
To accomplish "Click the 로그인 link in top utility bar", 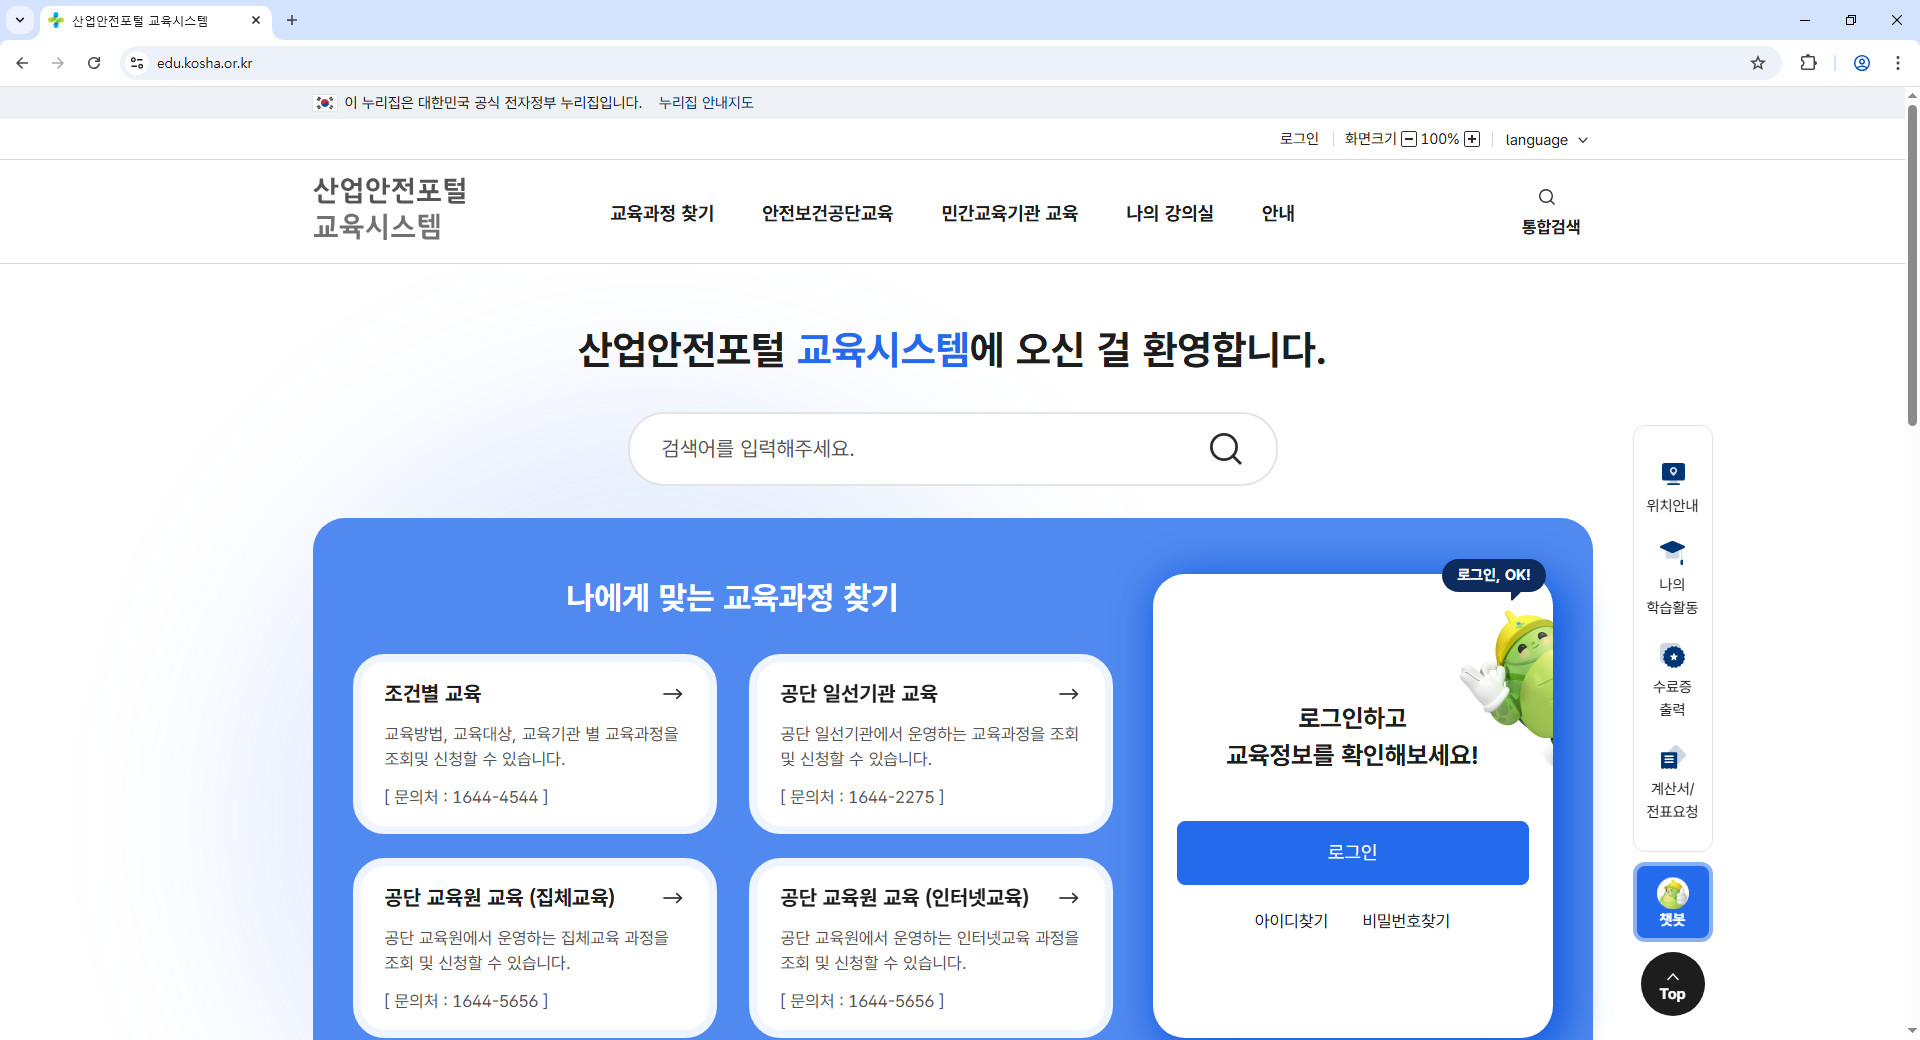I will pos(1299,139).
